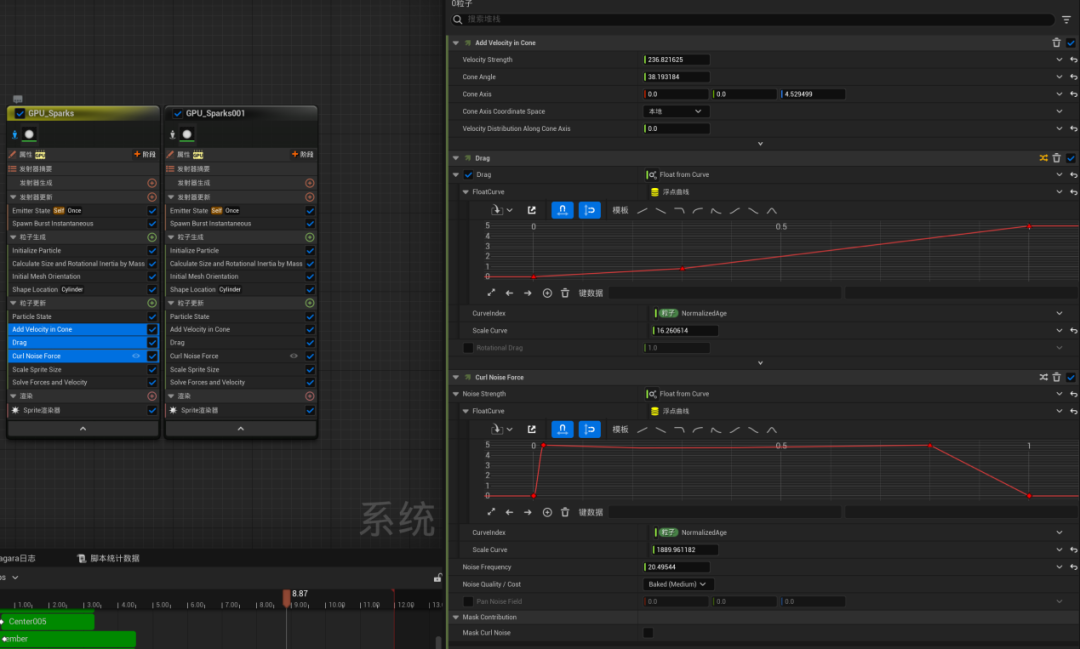Image resolution: width=1080 pixels, height=649 pixels.
Task: Toggle vertical snapping in Noise Strength curve editor
Action: [590, 429]
